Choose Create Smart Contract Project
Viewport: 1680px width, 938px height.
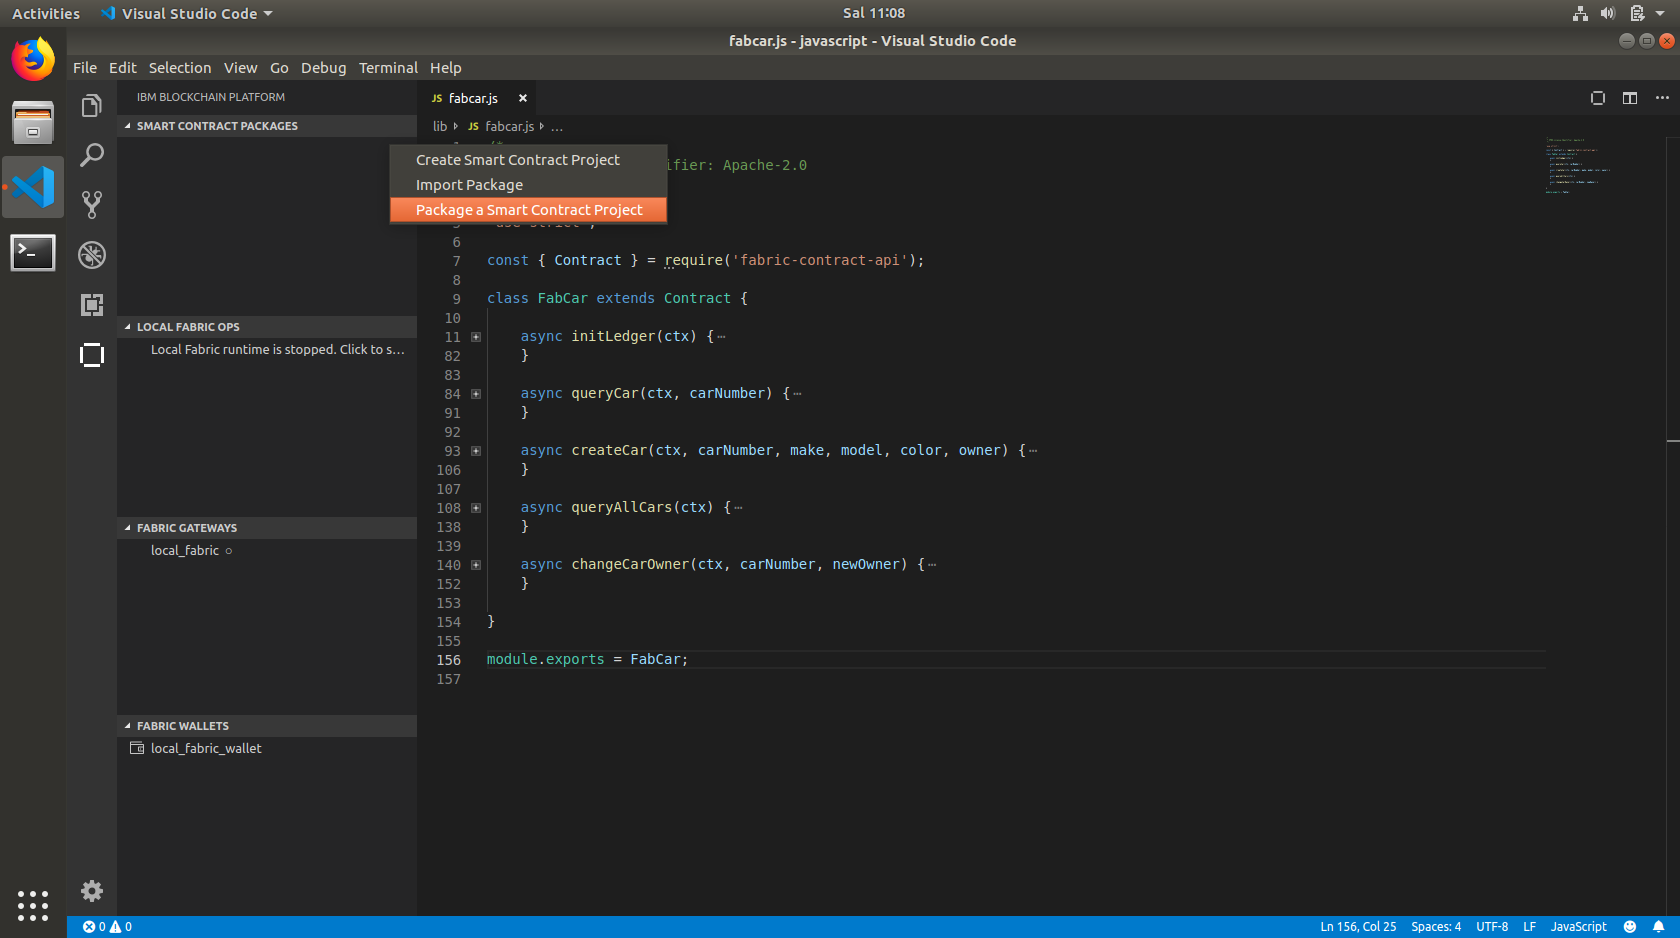(x=528, y=160)
